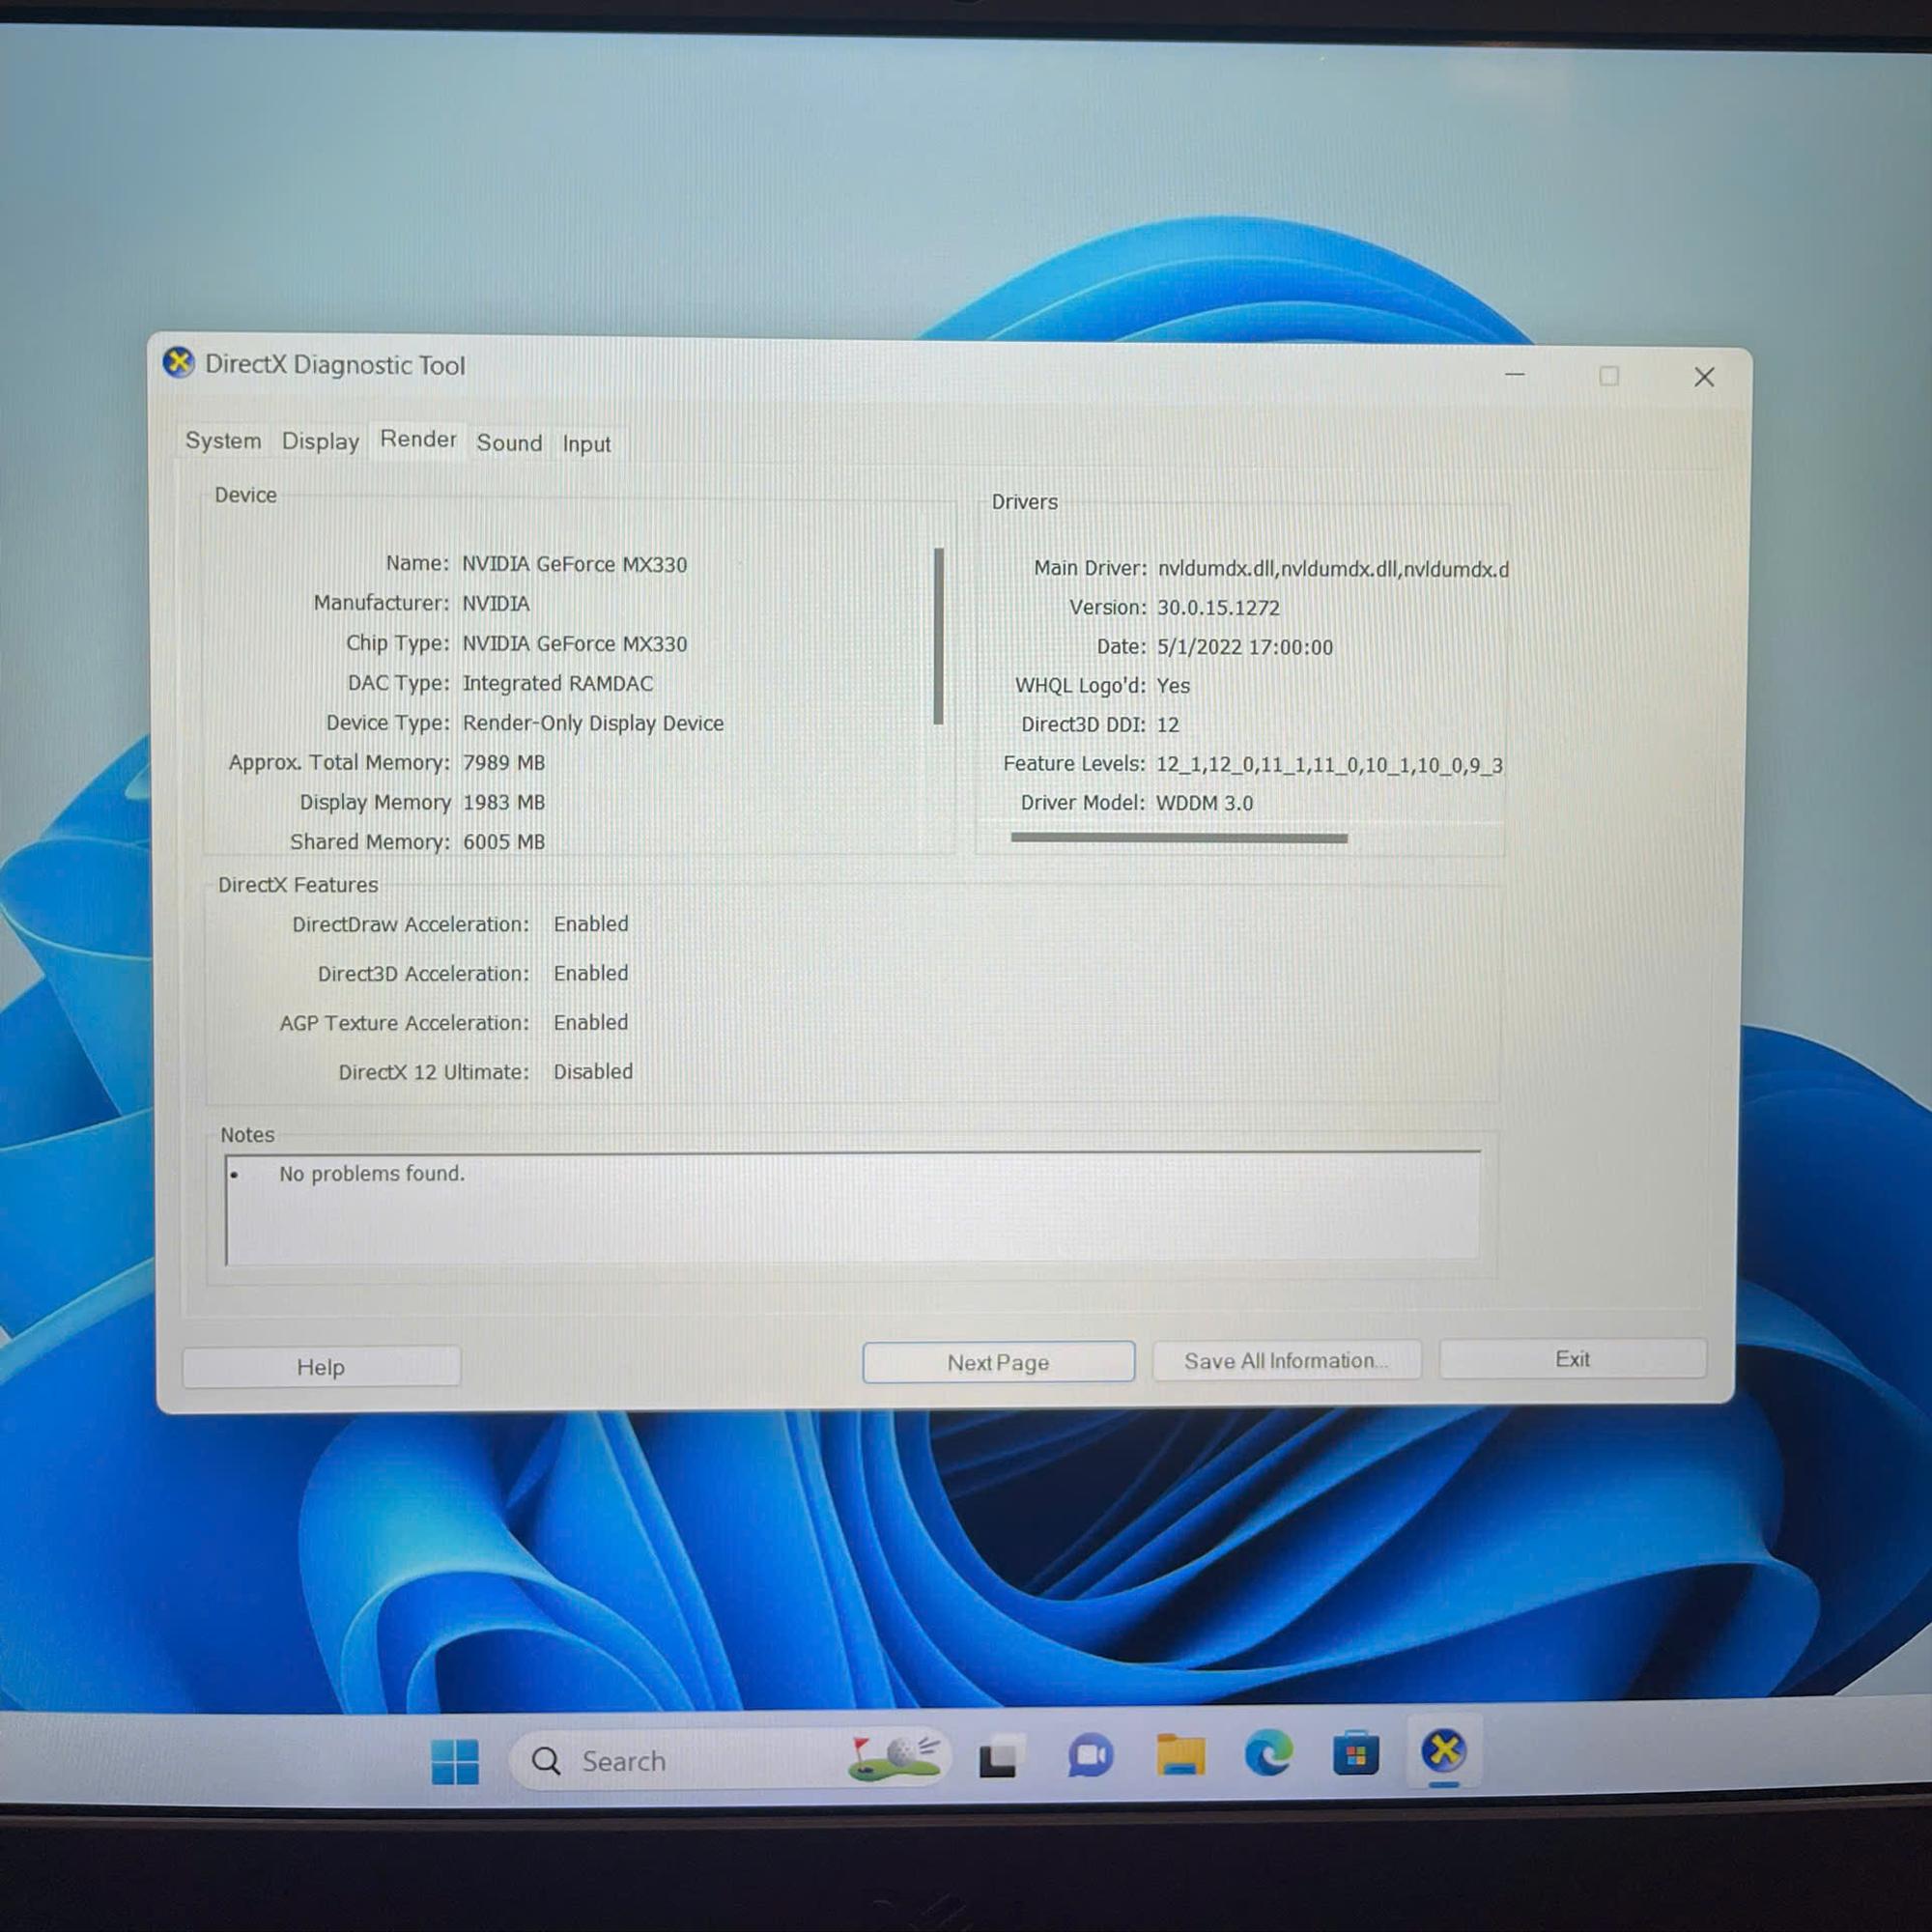Click the Search box in taskbar
The width and height of the screenshot is (1932, 1932).
click(x=729, y=1760)
